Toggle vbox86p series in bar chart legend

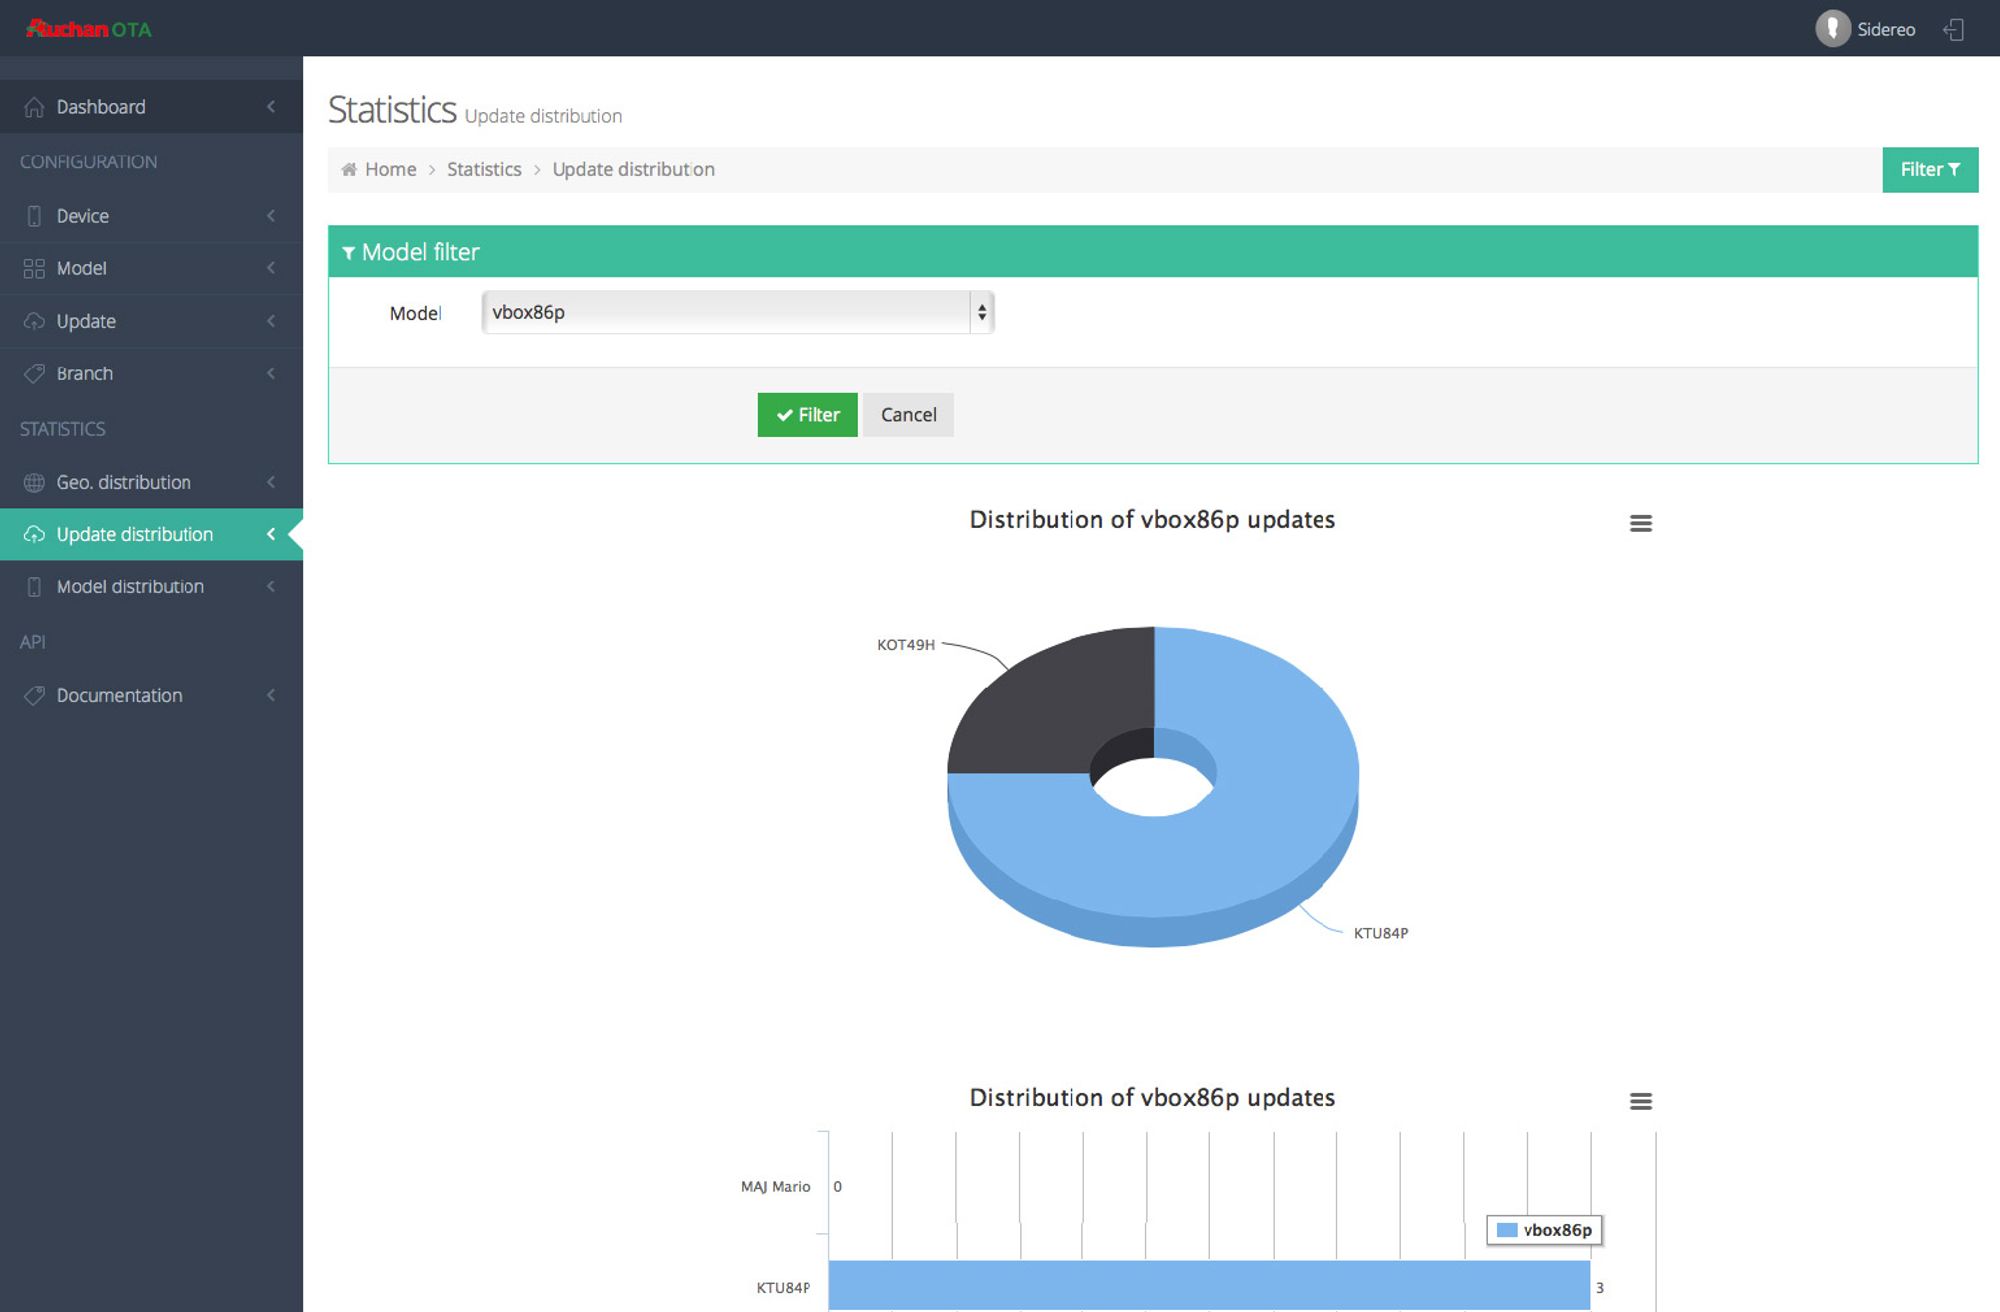point(1545,1230)
